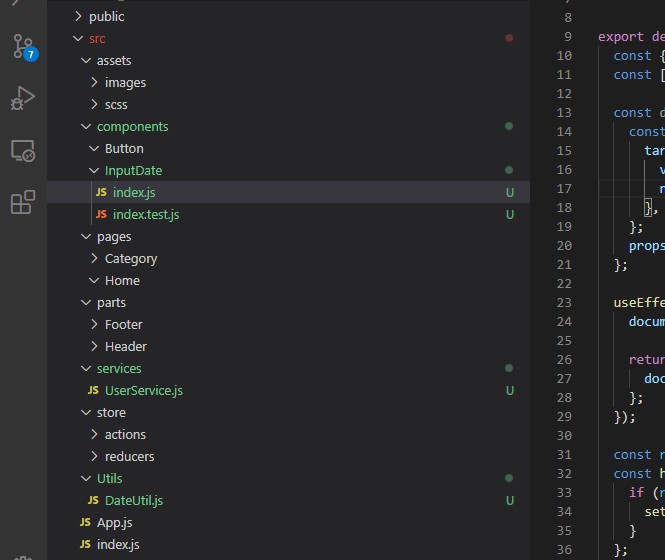Image resolution: width=665 pixels, height=560 pixels.
Task: Open the Extensions view
Action: tap(23, 202)
